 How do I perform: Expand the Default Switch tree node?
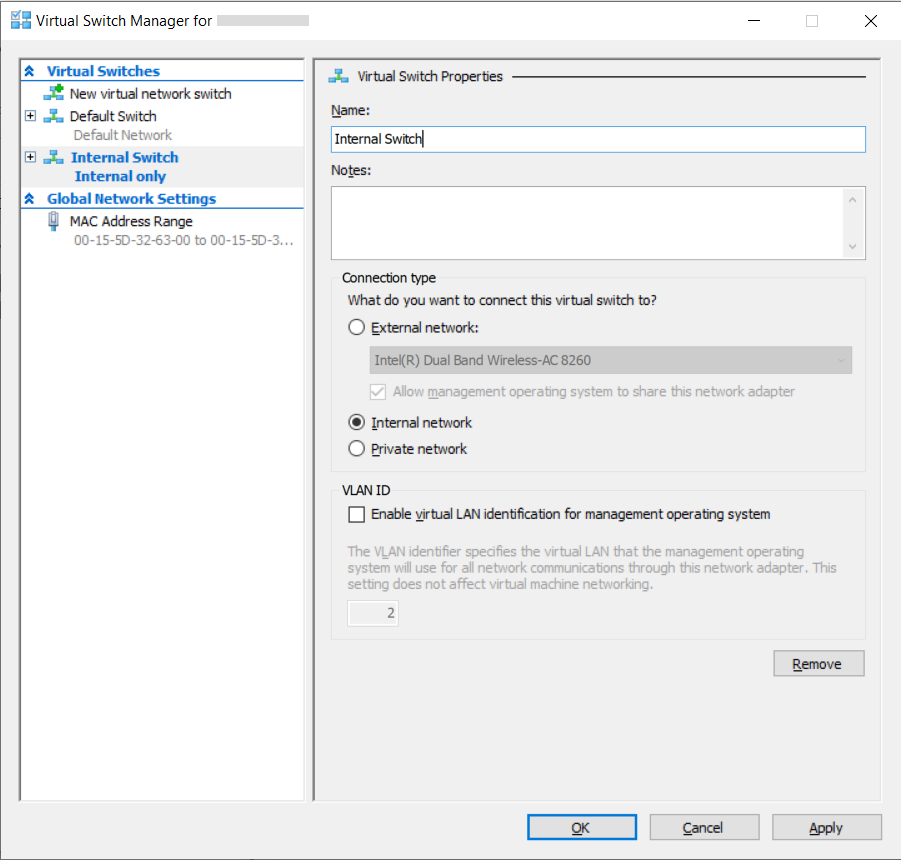pyautogui.click(x=30, y=116)
